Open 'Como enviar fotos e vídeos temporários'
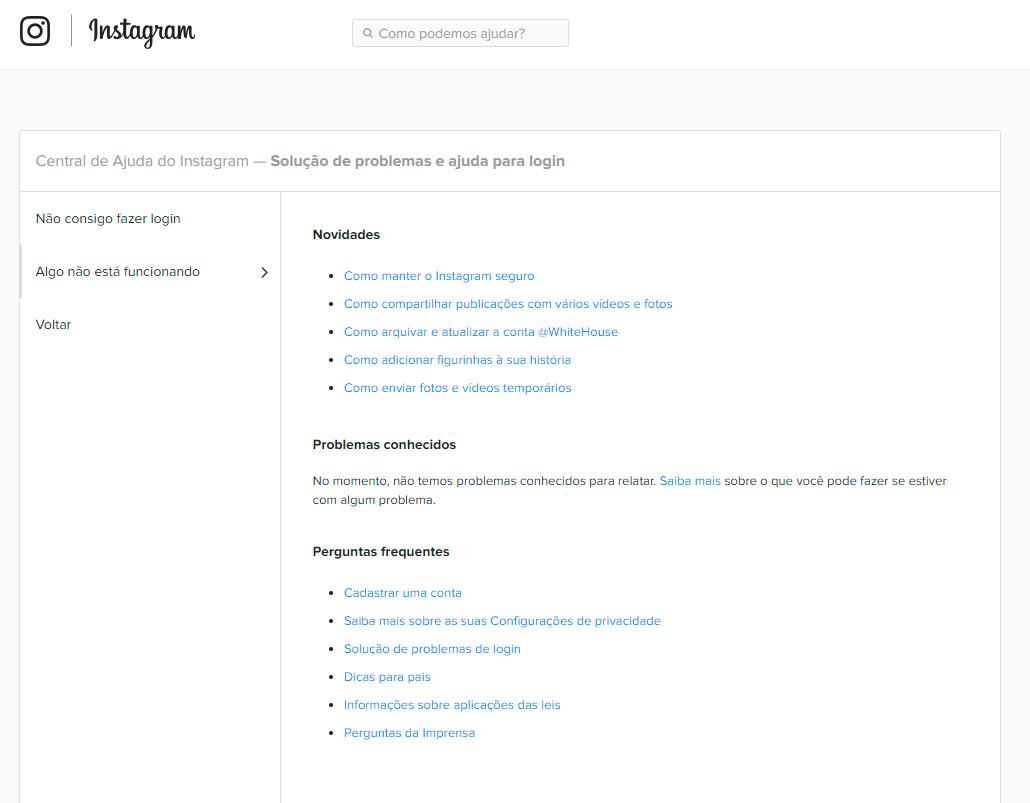The width and height of the screenshot is (1030, 803). (x=457, y=388)
